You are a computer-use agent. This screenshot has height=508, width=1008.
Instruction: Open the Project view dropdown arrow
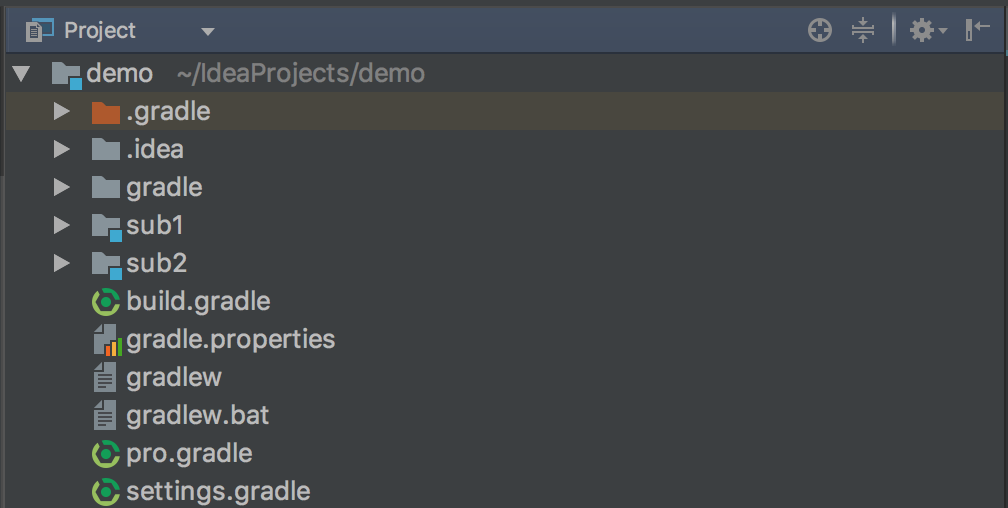tap(207, 32)
